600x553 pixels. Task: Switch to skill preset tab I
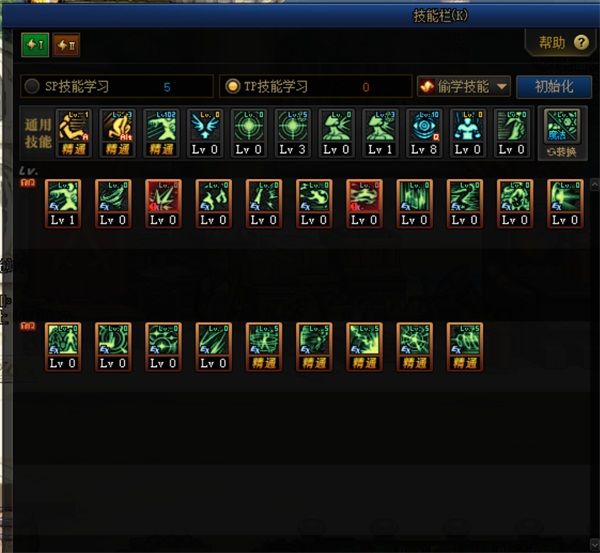(35, 45)
